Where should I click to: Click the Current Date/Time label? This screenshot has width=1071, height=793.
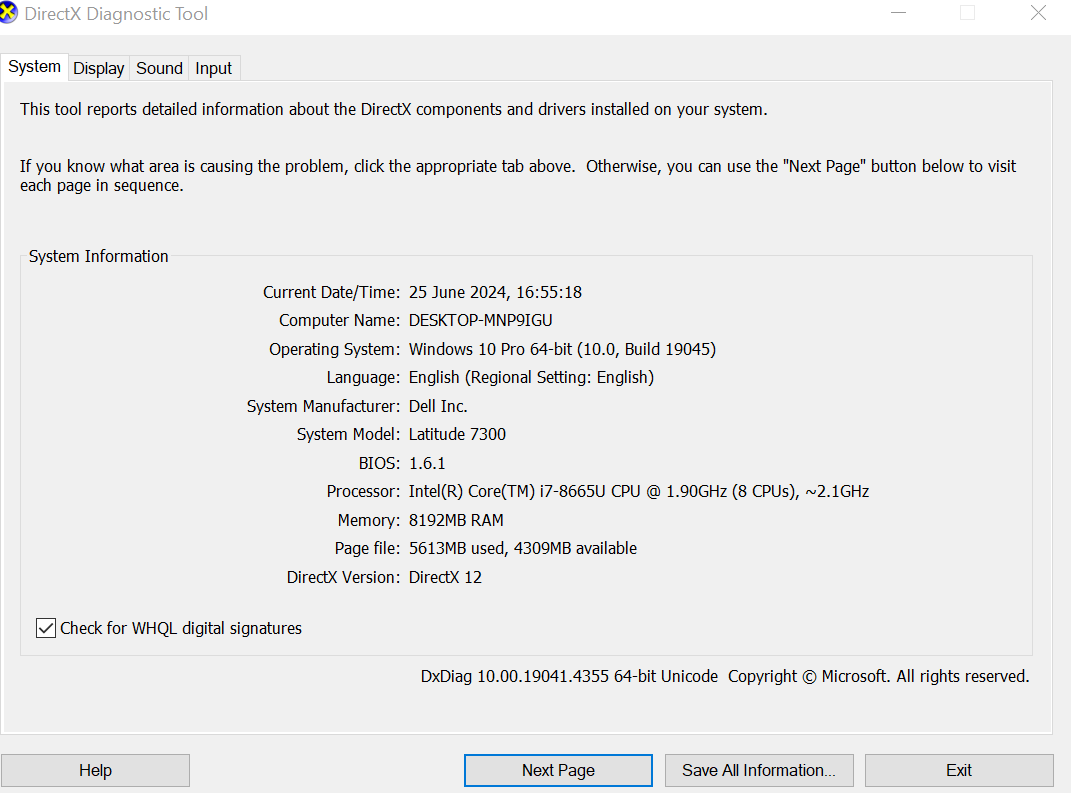point(331,292)
